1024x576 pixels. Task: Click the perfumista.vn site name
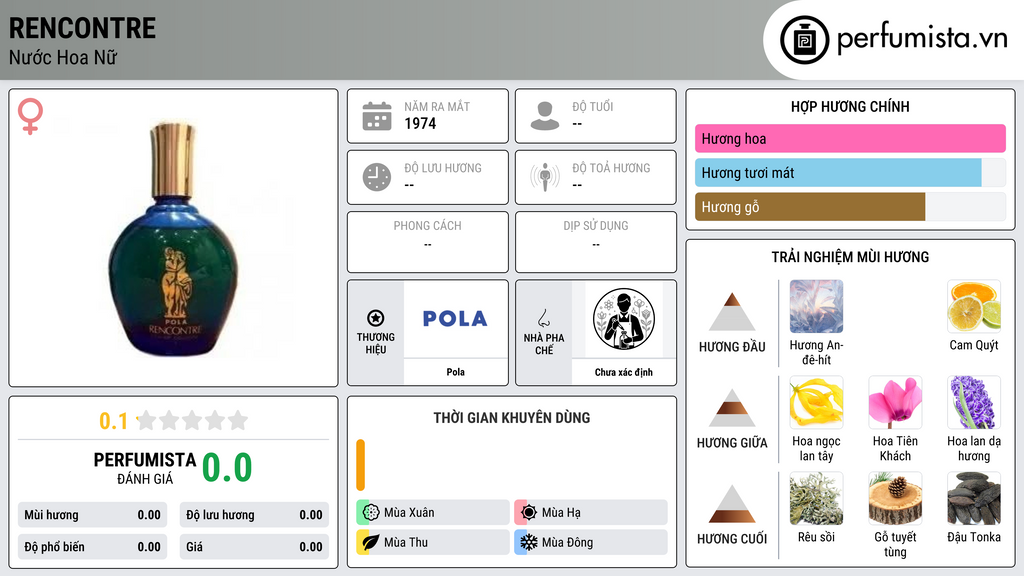pyautogui.click(x=922, y=39)
